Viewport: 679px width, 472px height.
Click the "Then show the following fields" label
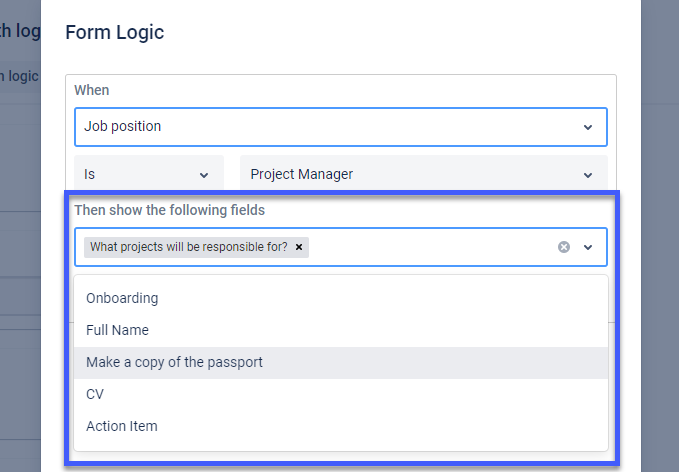click(x=169, y=211)
